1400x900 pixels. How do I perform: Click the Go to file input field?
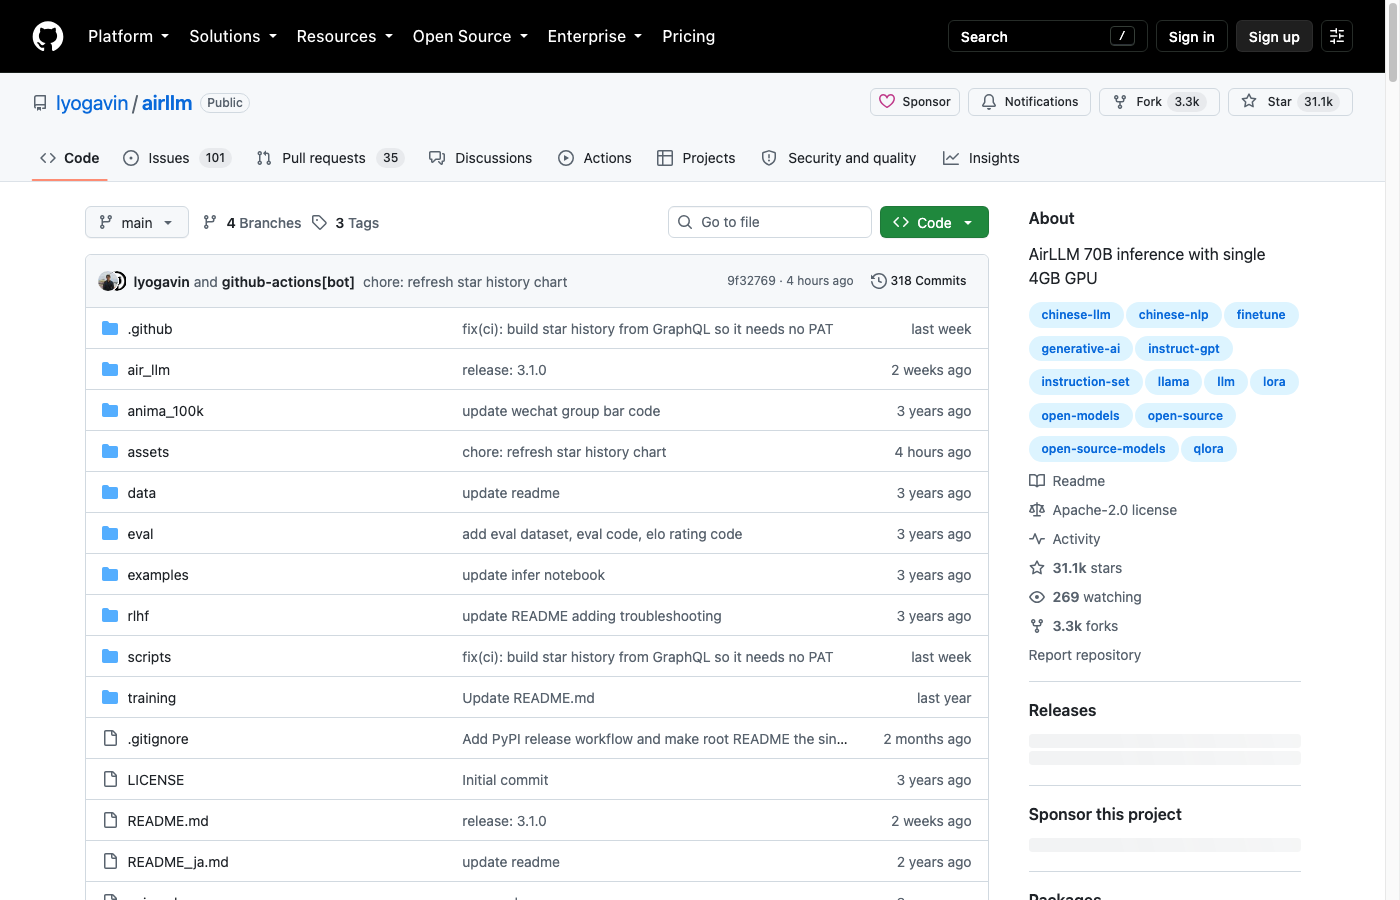(770, 222)
